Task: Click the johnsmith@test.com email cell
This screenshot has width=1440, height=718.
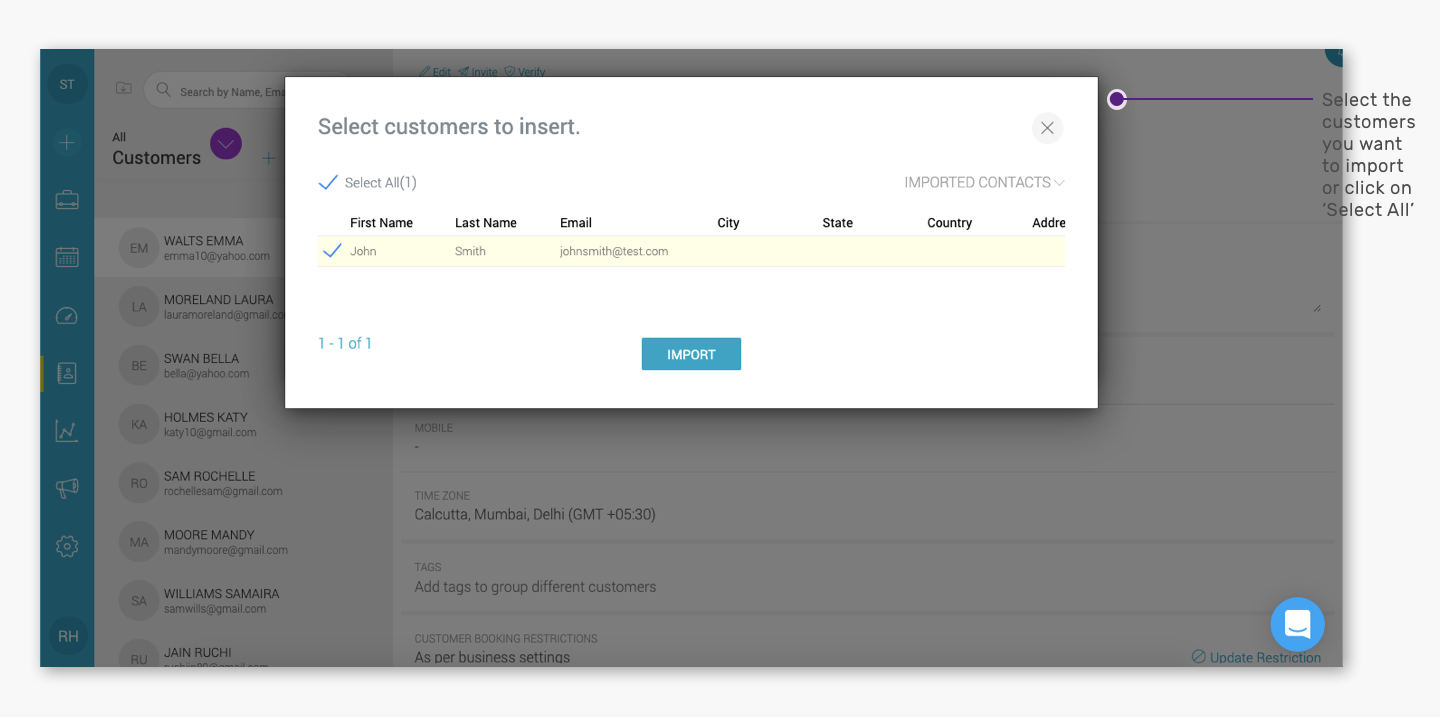Action: (614, 251)
